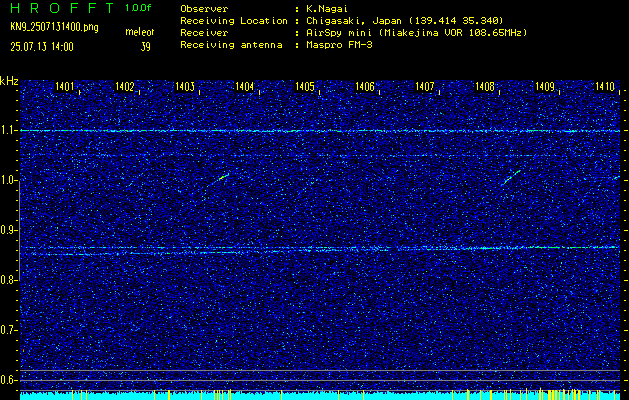Click the HROFFT program title

[62, 8]
